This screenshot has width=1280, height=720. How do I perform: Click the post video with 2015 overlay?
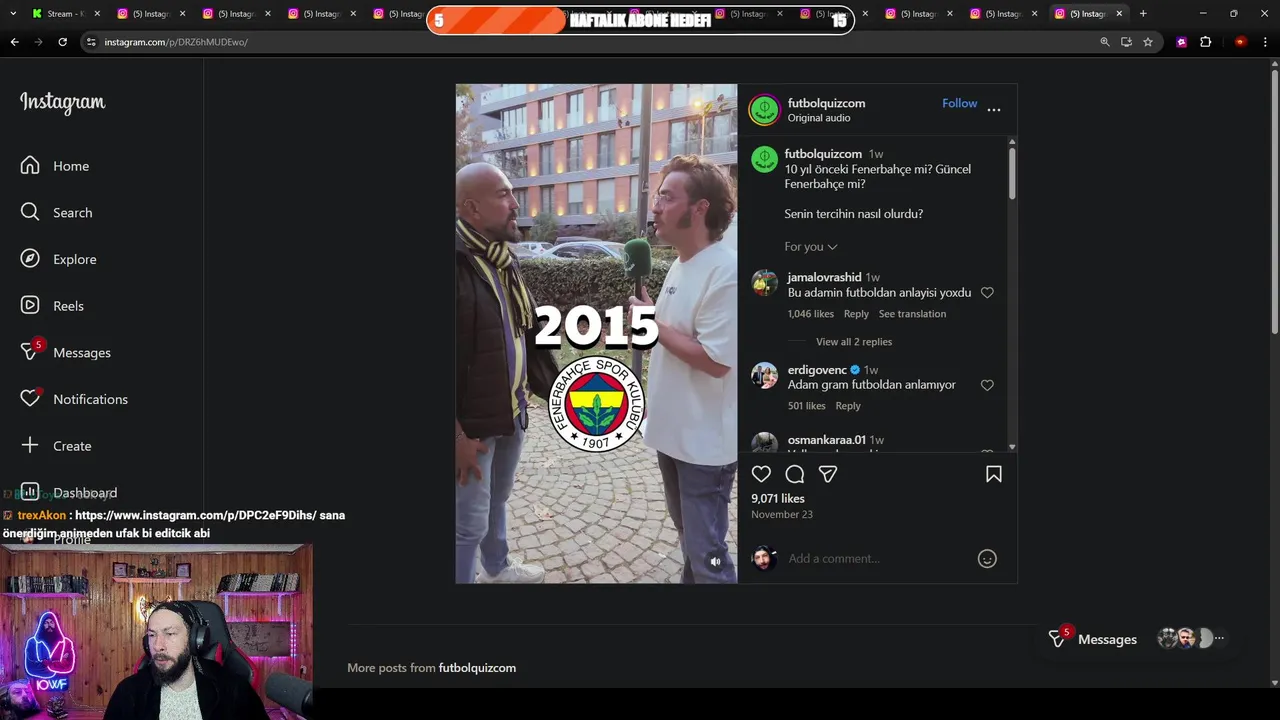coord(596,334)
